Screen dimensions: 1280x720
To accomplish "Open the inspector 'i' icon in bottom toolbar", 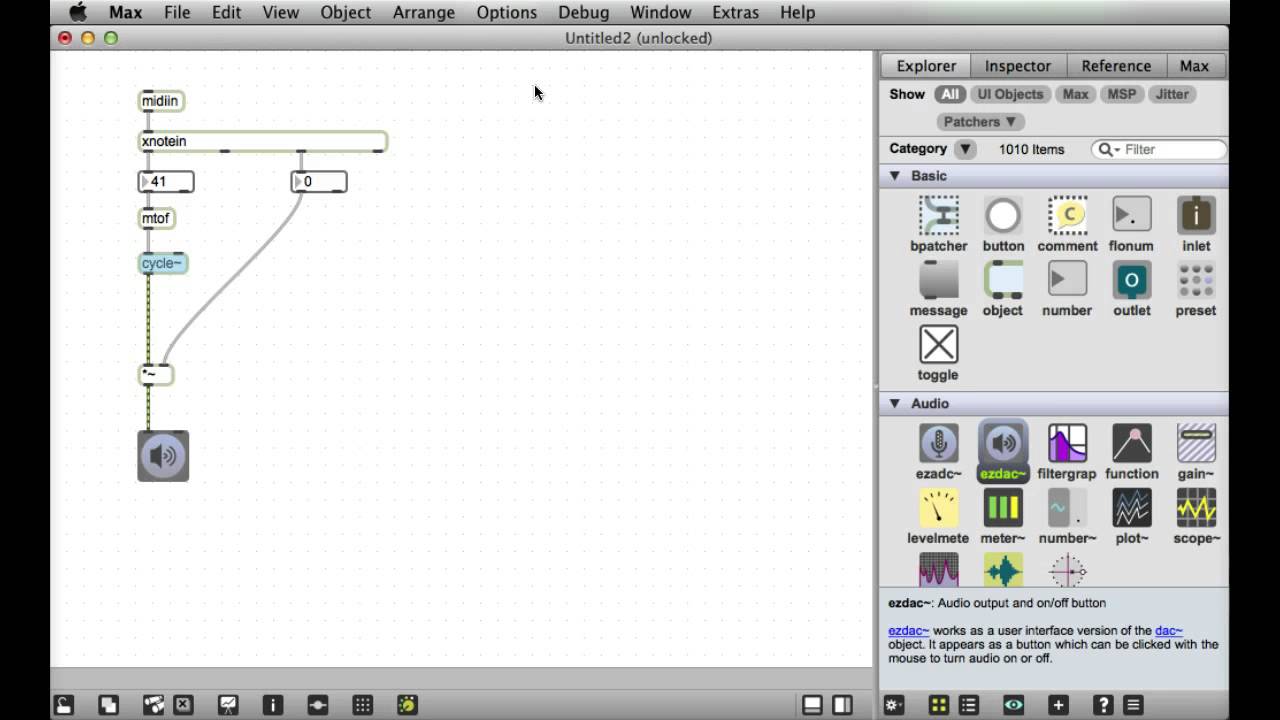I will point(273,705).
